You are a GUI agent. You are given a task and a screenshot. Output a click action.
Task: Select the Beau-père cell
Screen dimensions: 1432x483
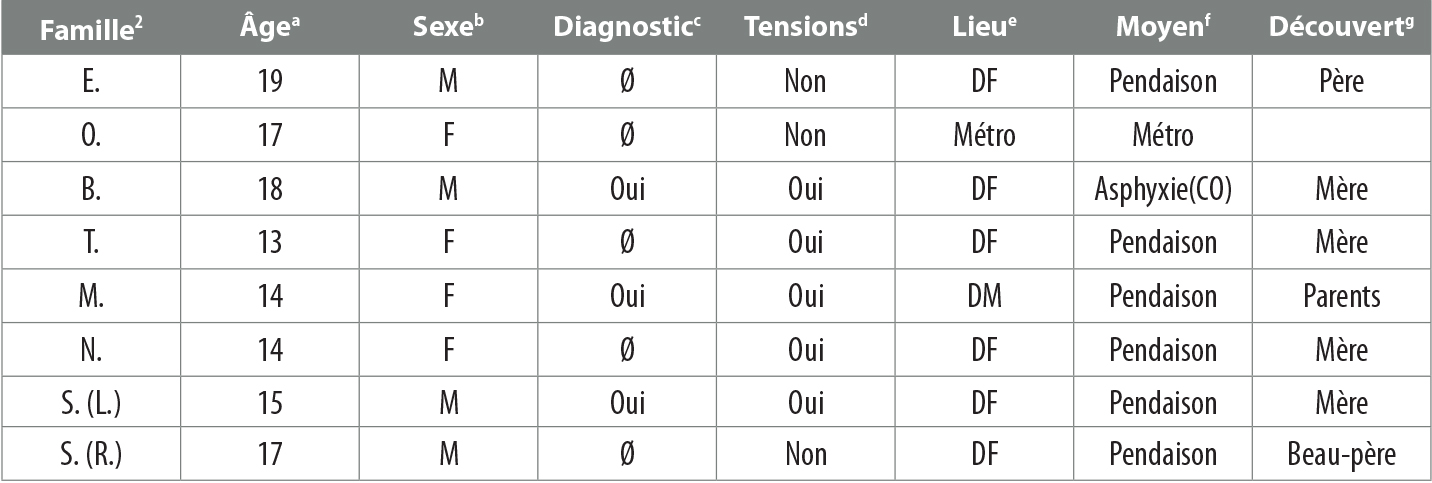[x=1341, y=455]
